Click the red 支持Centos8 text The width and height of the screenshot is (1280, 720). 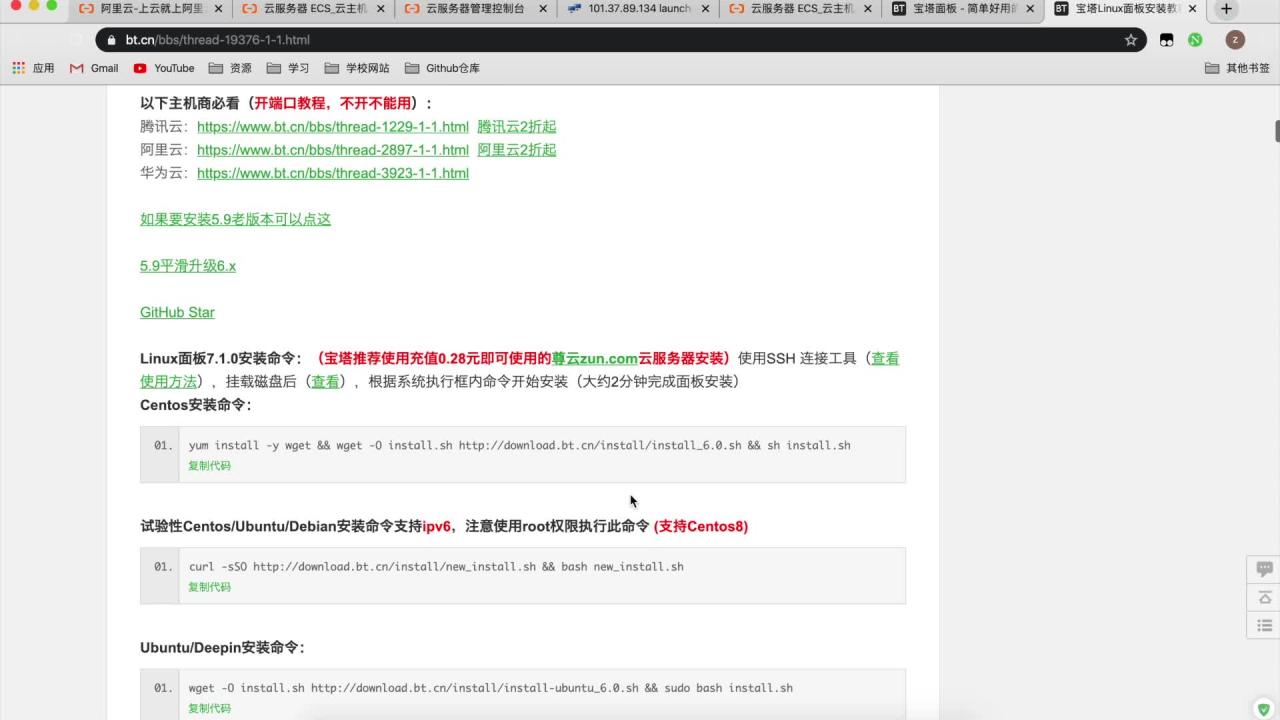(701, 526)
